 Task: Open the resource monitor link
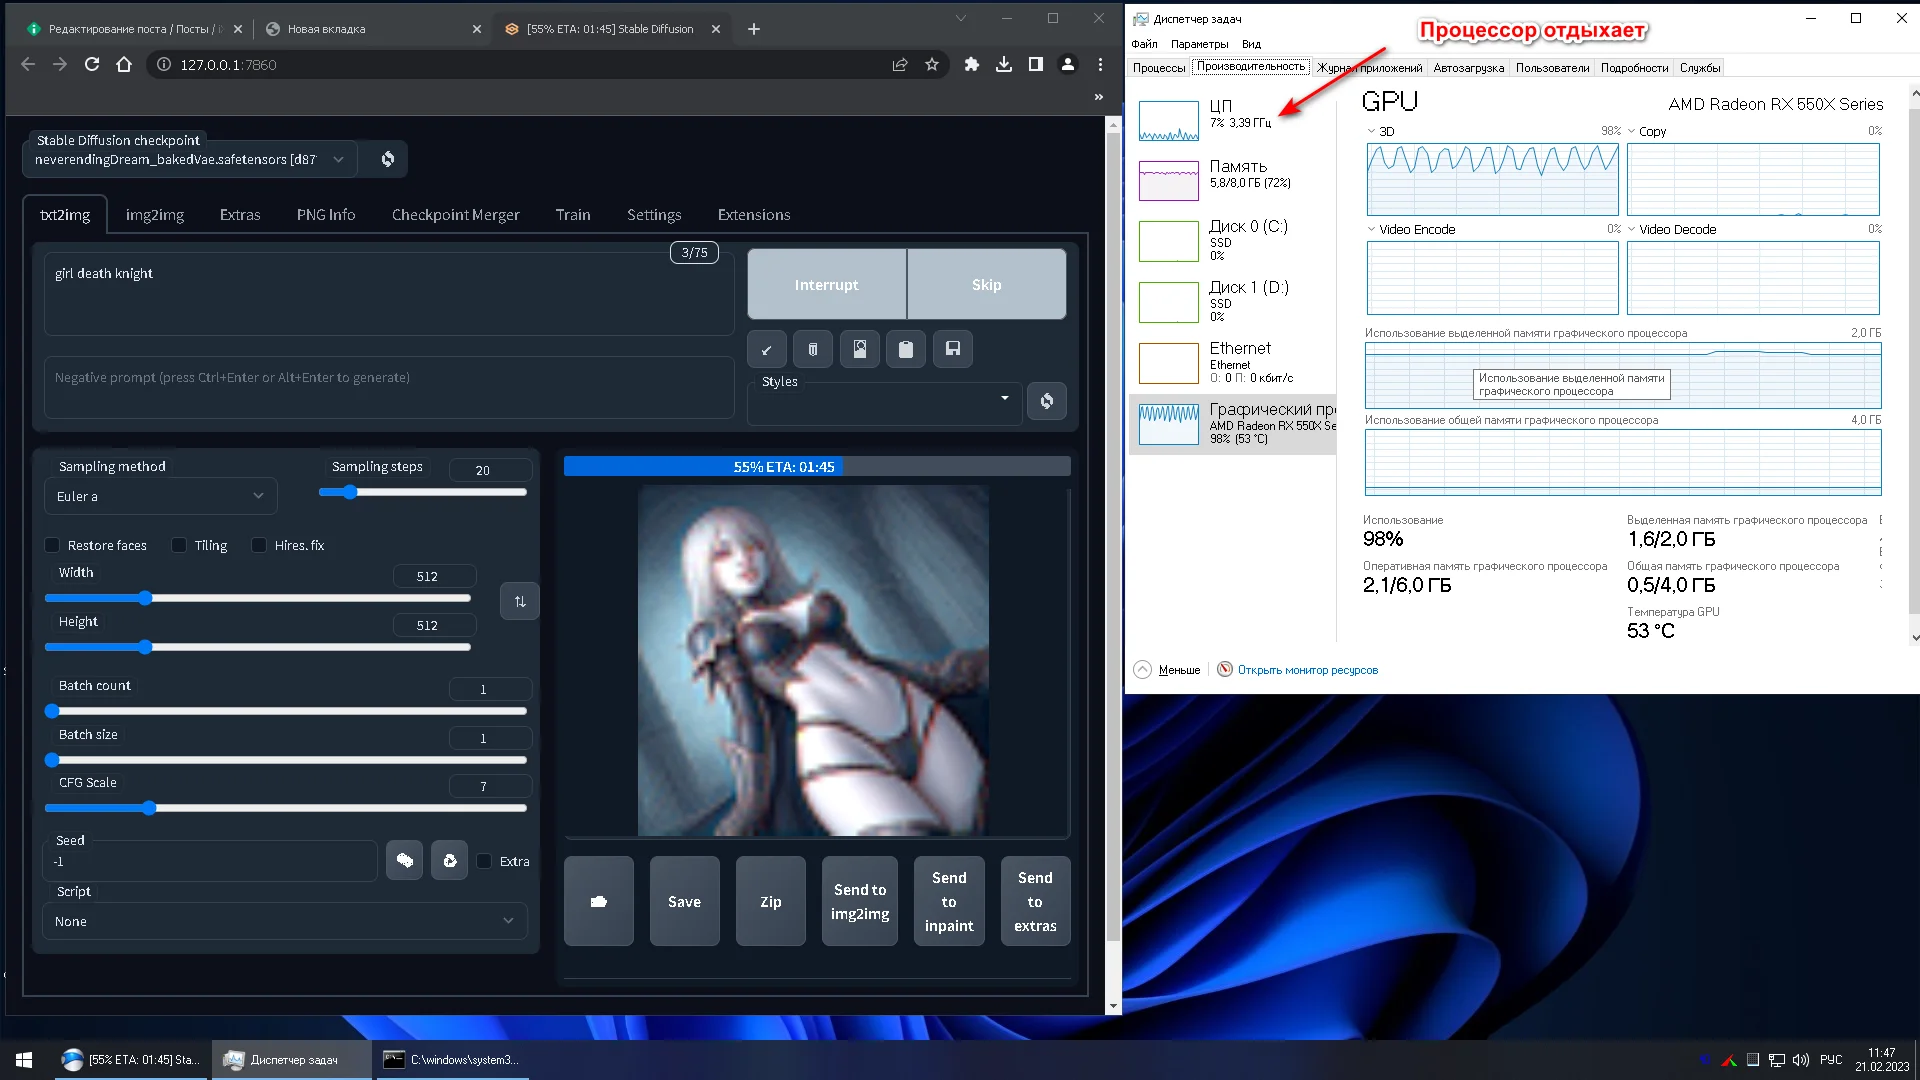tap(1307, 670)
